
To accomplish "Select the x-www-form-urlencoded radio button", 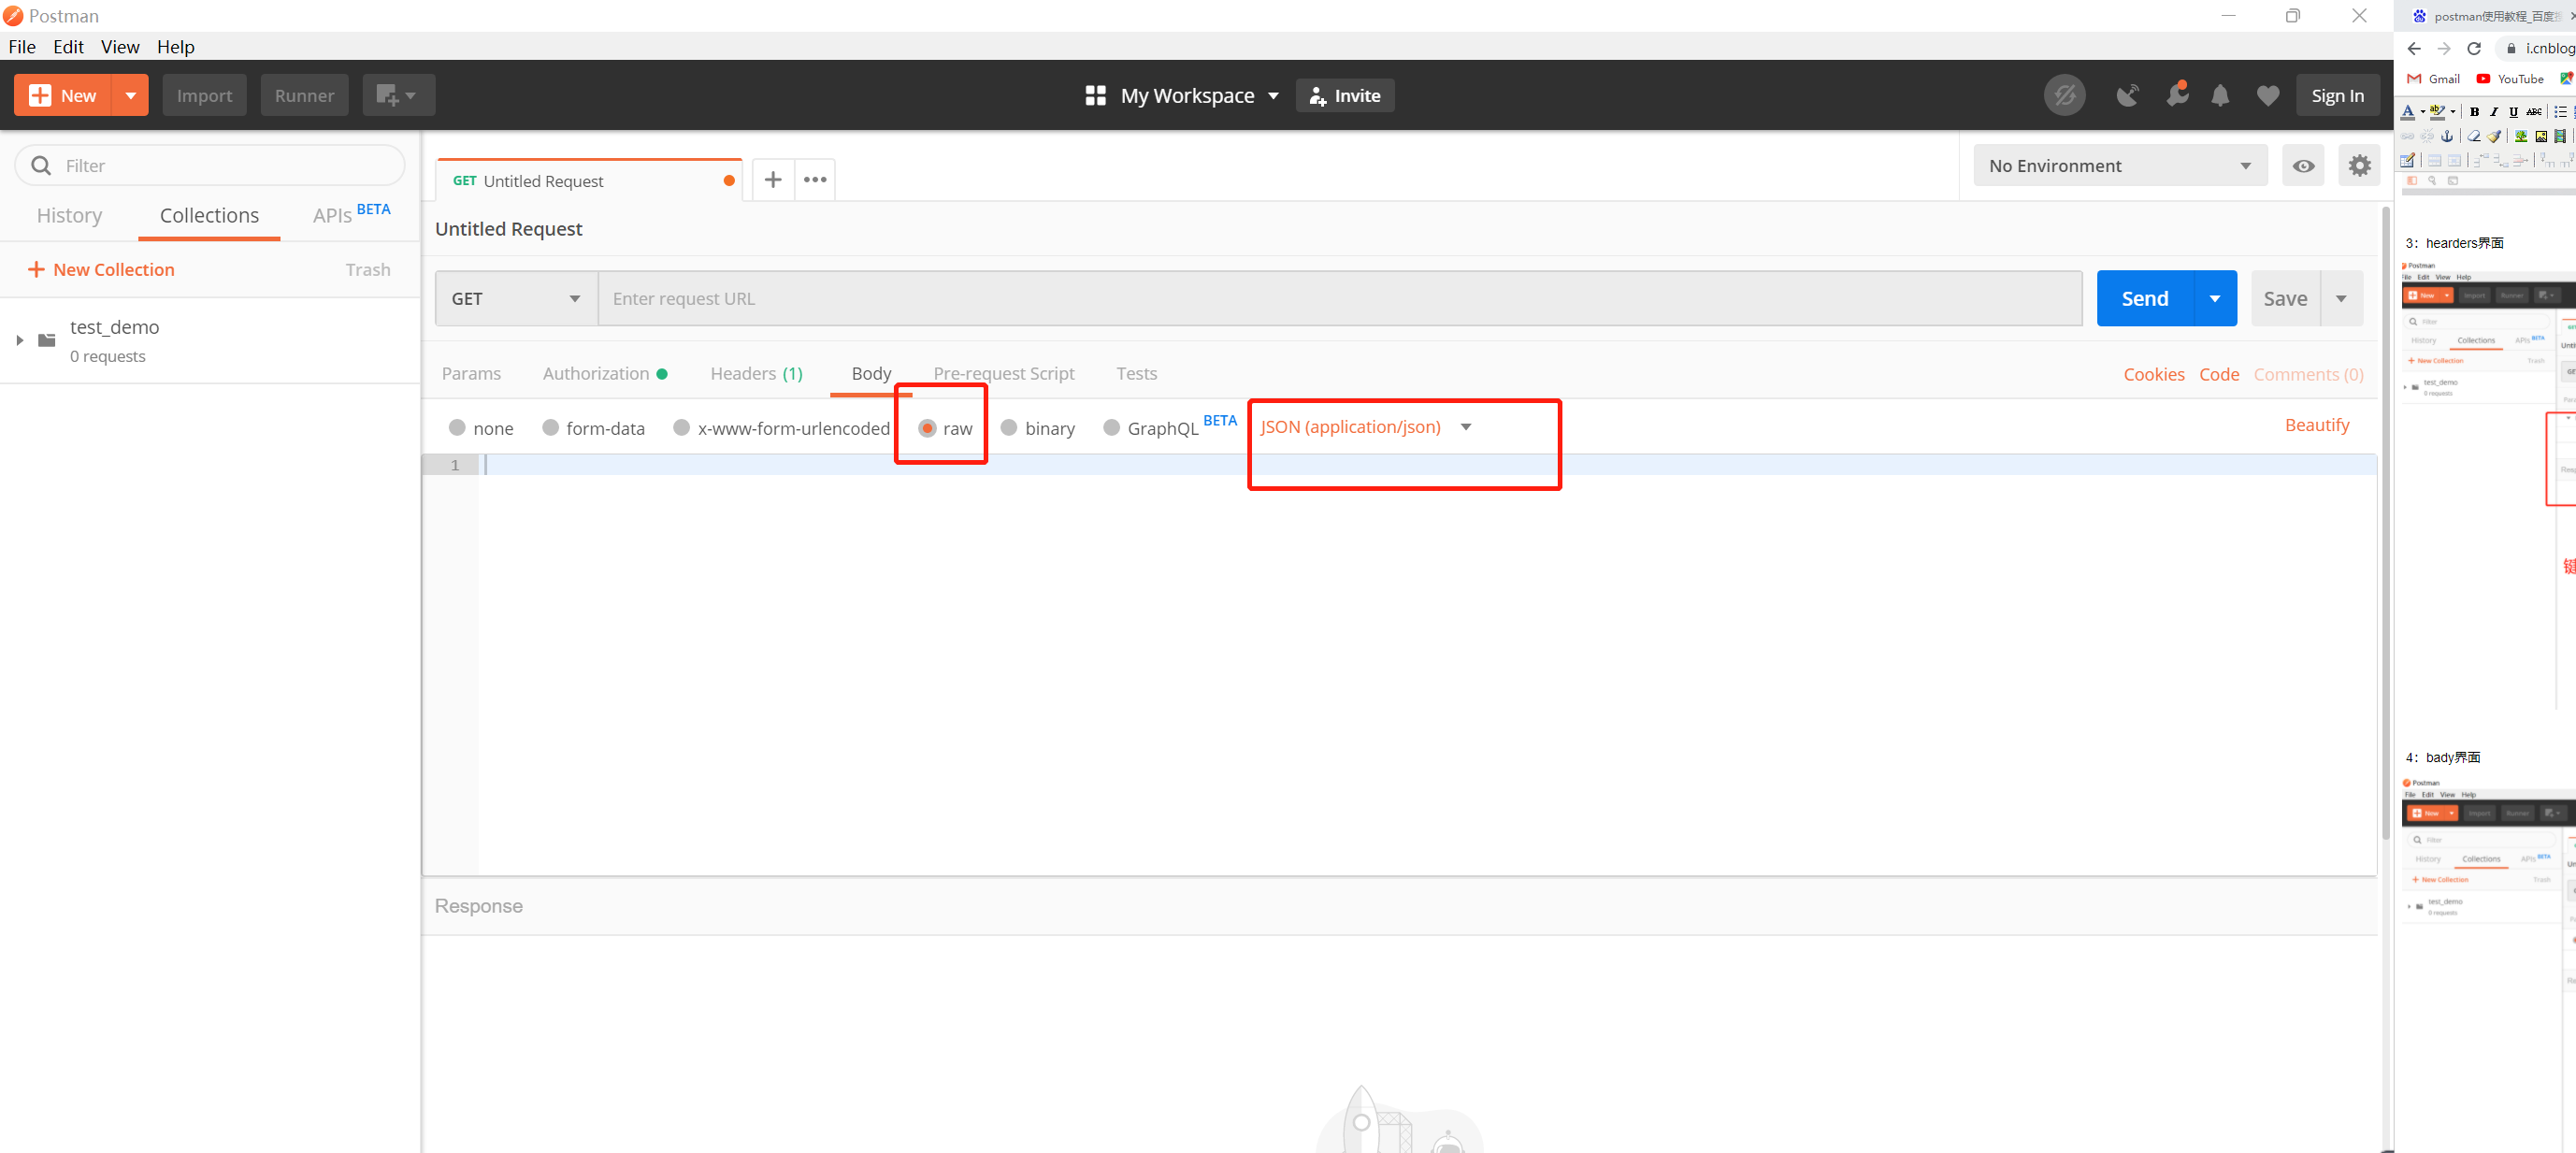I will coord(681,427).
